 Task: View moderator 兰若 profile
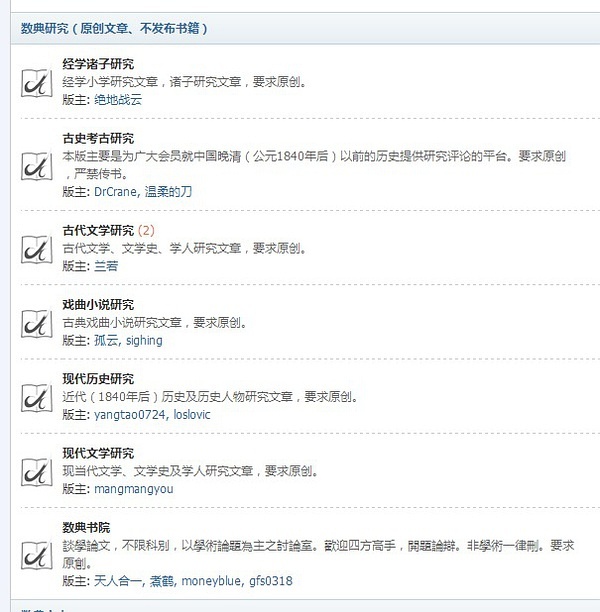[x=106, y=266]
